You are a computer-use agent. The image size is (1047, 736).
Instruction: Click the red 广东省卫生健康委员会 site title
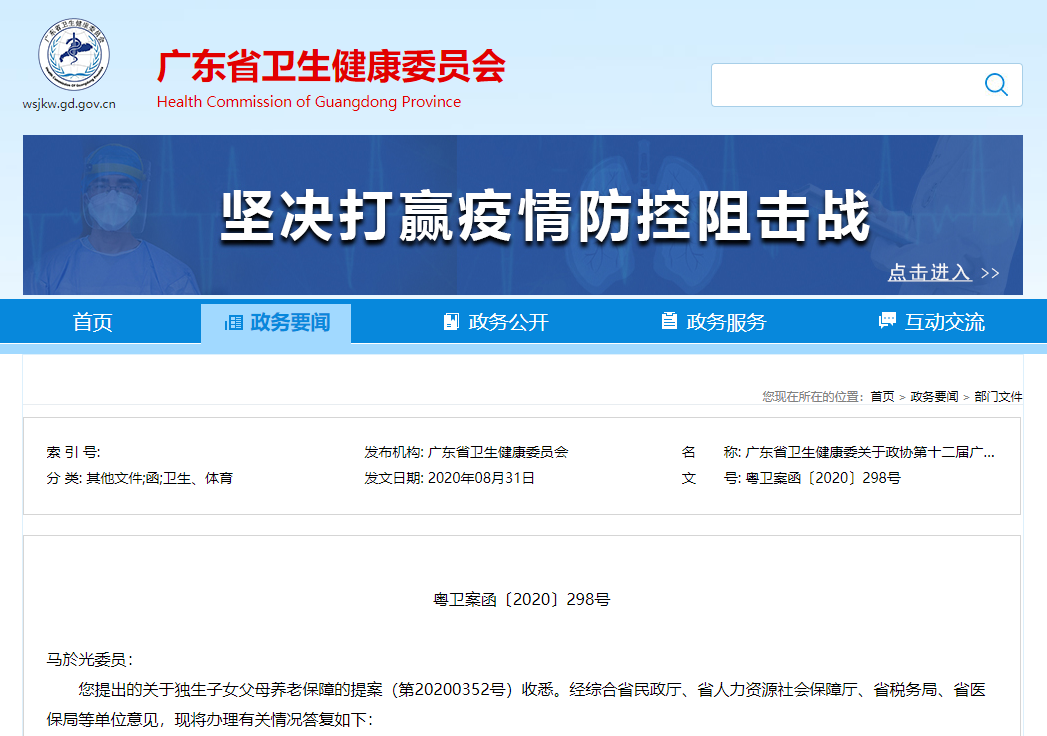click(x=330, y=67)
